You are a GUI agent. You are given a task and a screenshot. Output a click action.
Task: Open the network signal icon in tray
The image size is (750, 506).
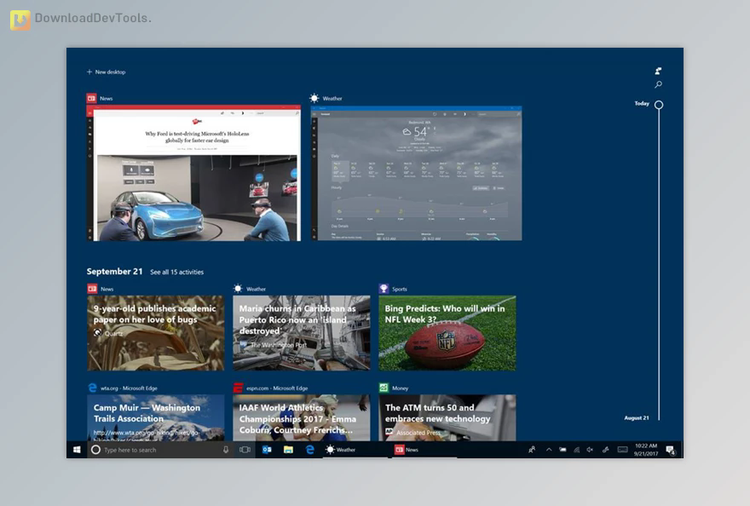point(577,450)
